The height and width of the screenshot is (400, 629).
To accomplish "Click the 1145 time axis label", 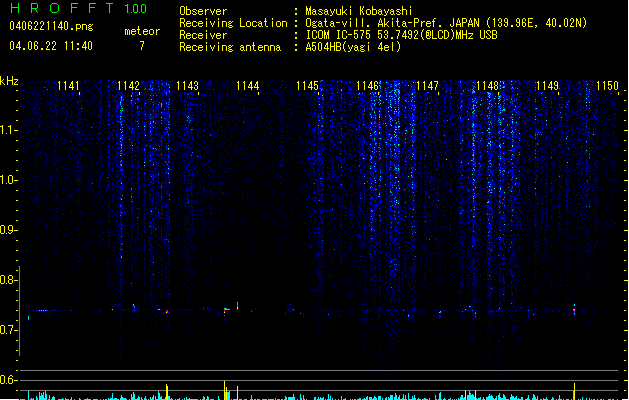I will pyautogui.click(x=307, y=86).
